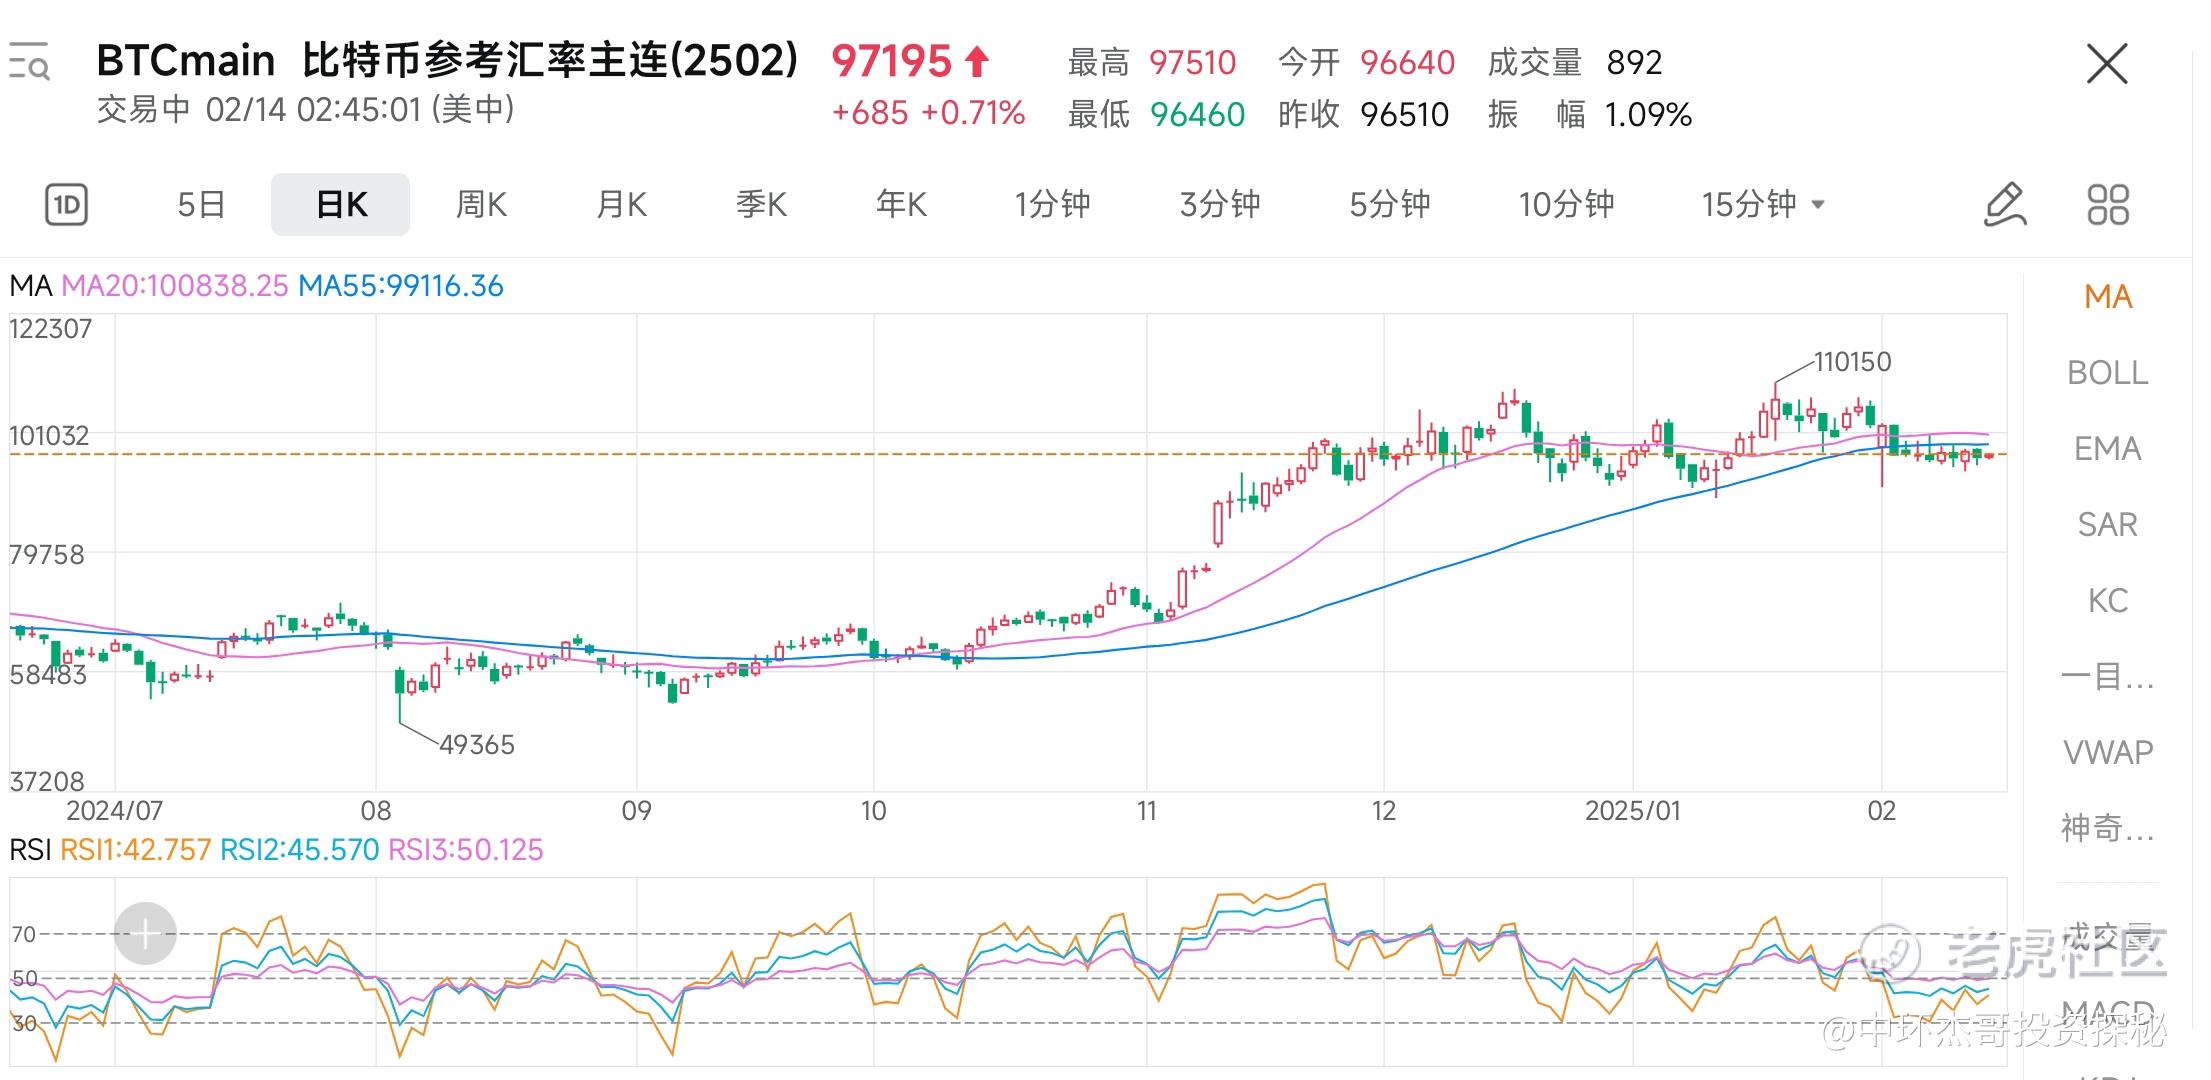Tap the gray plus circle on RSI panel
Viewport: 2211px width, 1080px height.
(x=145, y=934)
